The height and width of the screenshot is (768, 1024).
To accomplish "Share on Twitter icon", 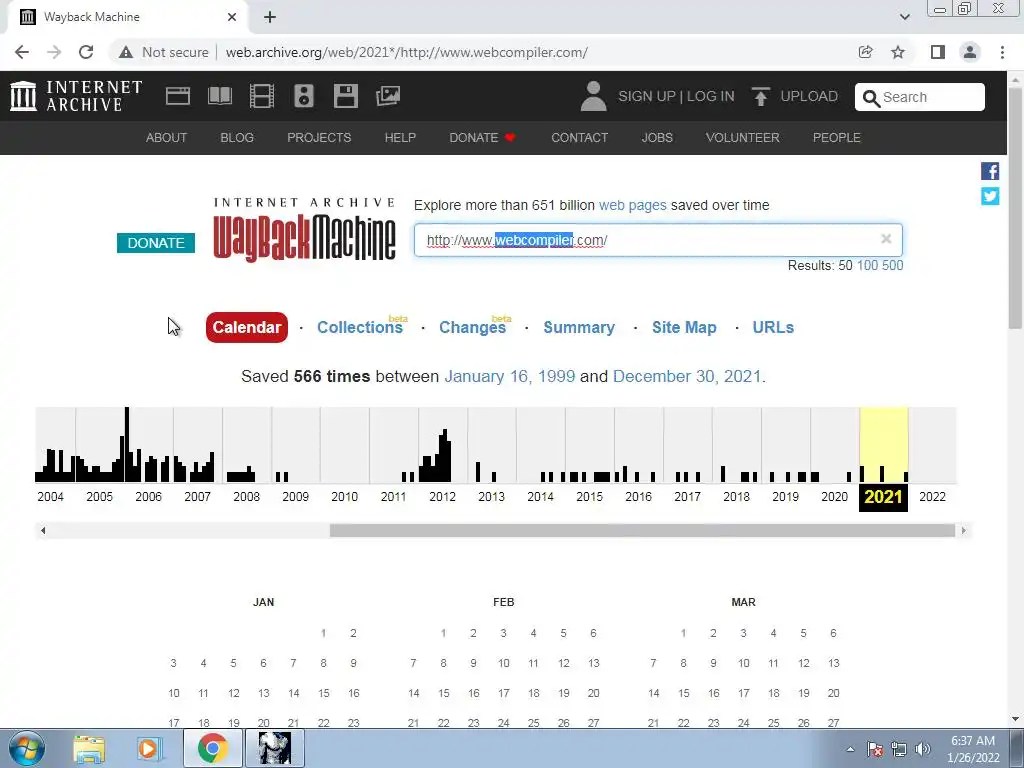I will 989,196.
